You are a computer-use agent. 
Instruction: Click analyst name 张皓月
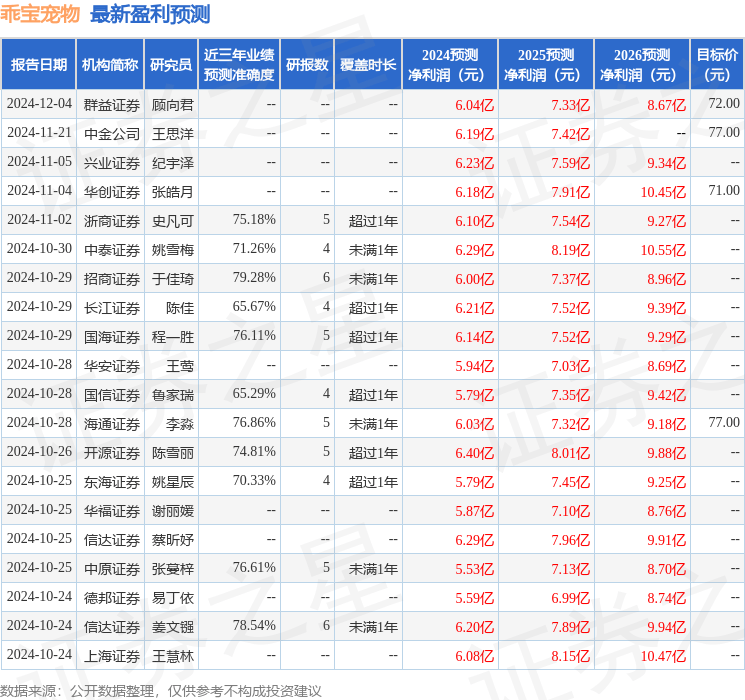coord(173,192)
